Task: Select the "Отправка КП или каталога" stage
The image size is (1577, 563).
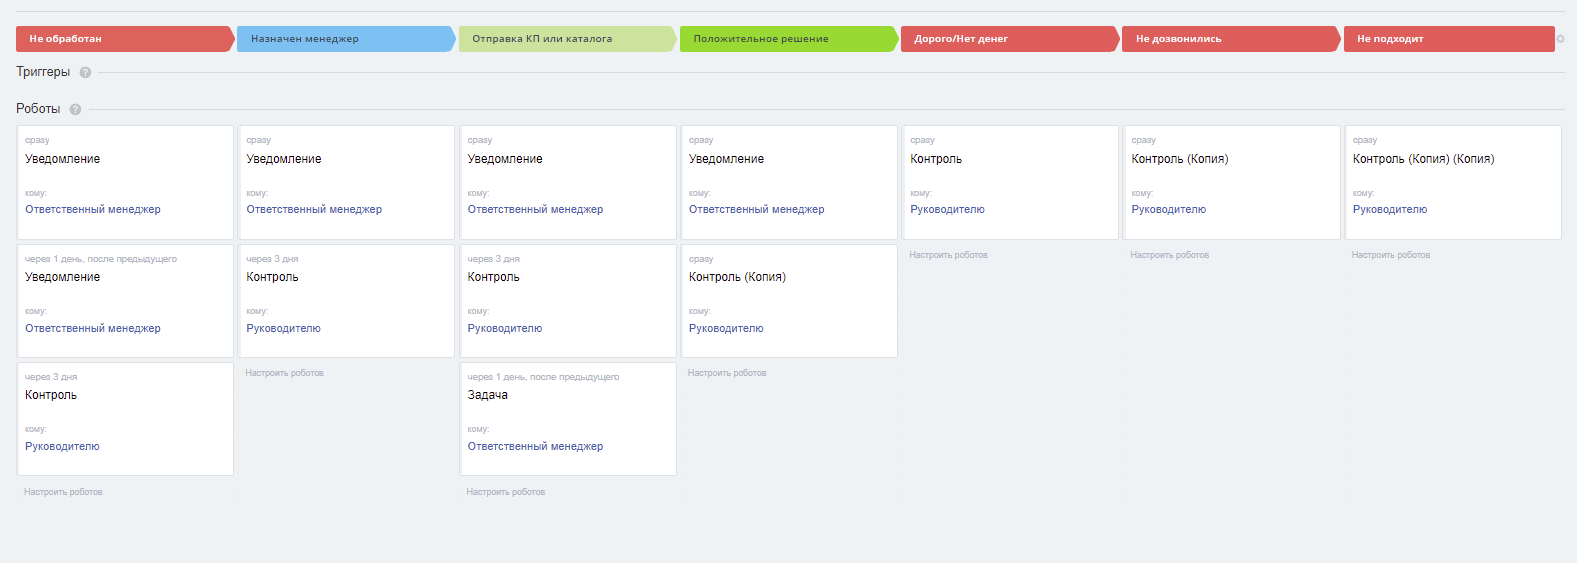Action: pyautogui.click(x=565, y=39)
